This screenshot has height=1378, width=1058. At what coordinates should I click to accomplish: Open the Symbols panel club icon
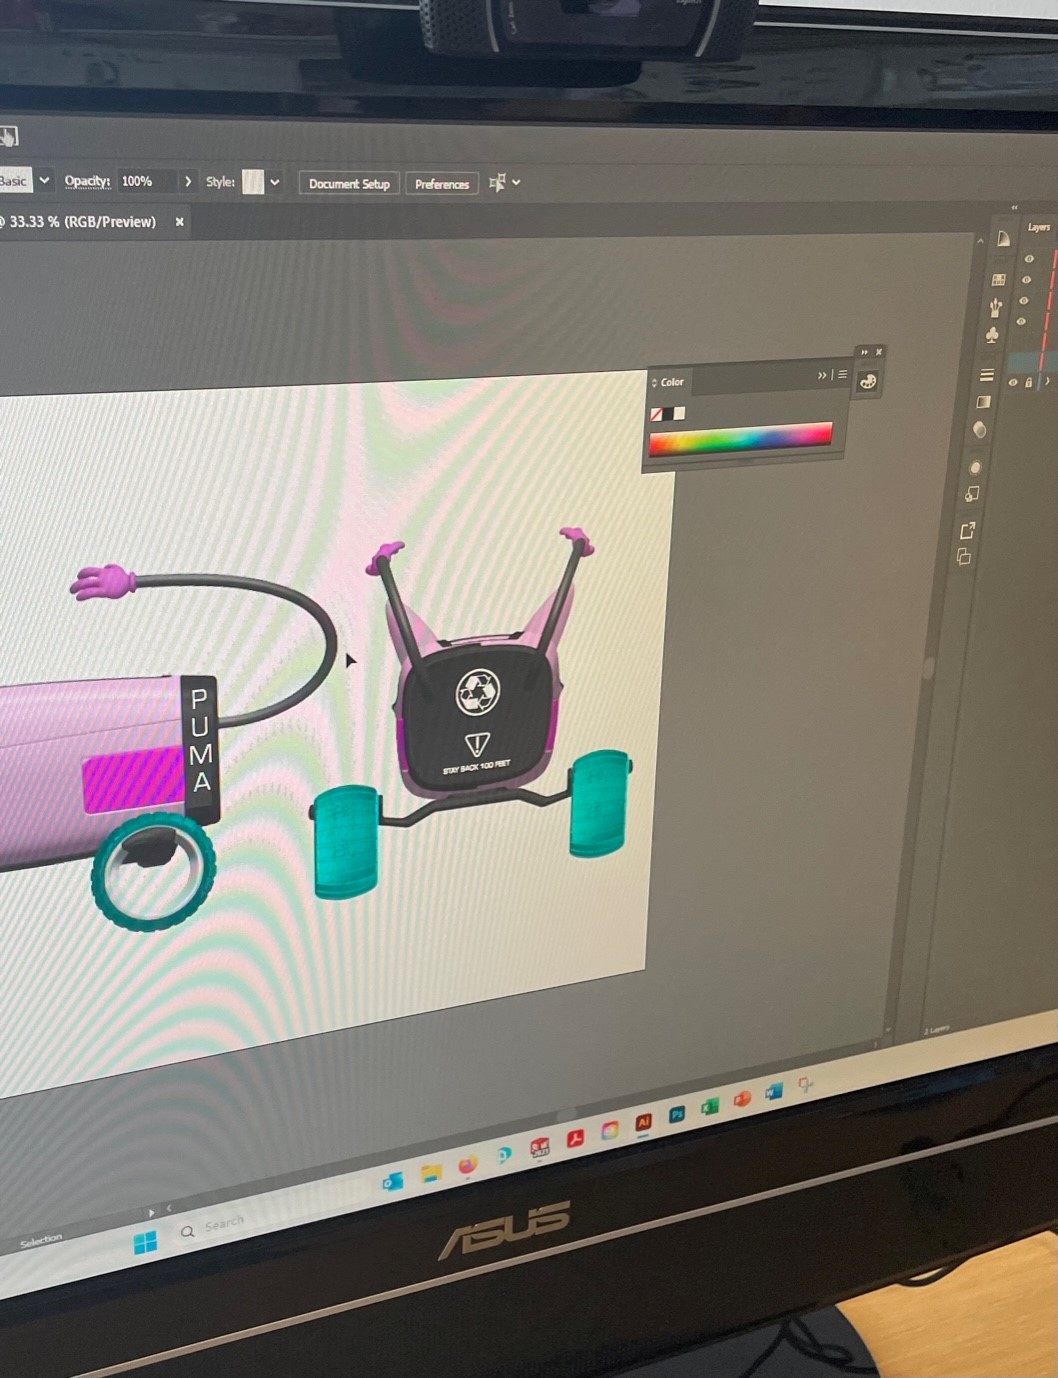tap(992, 335)
